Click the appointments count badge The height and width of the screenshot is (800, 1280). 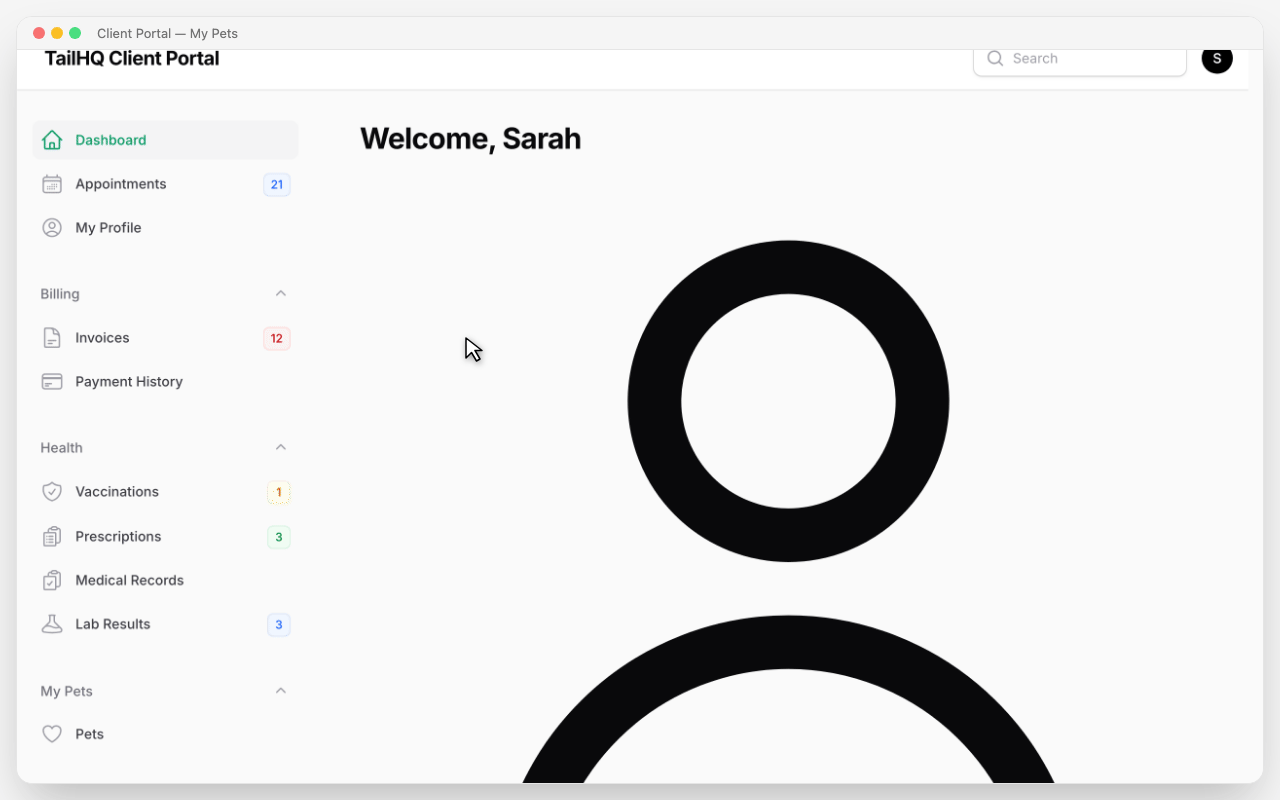(277, 184)
